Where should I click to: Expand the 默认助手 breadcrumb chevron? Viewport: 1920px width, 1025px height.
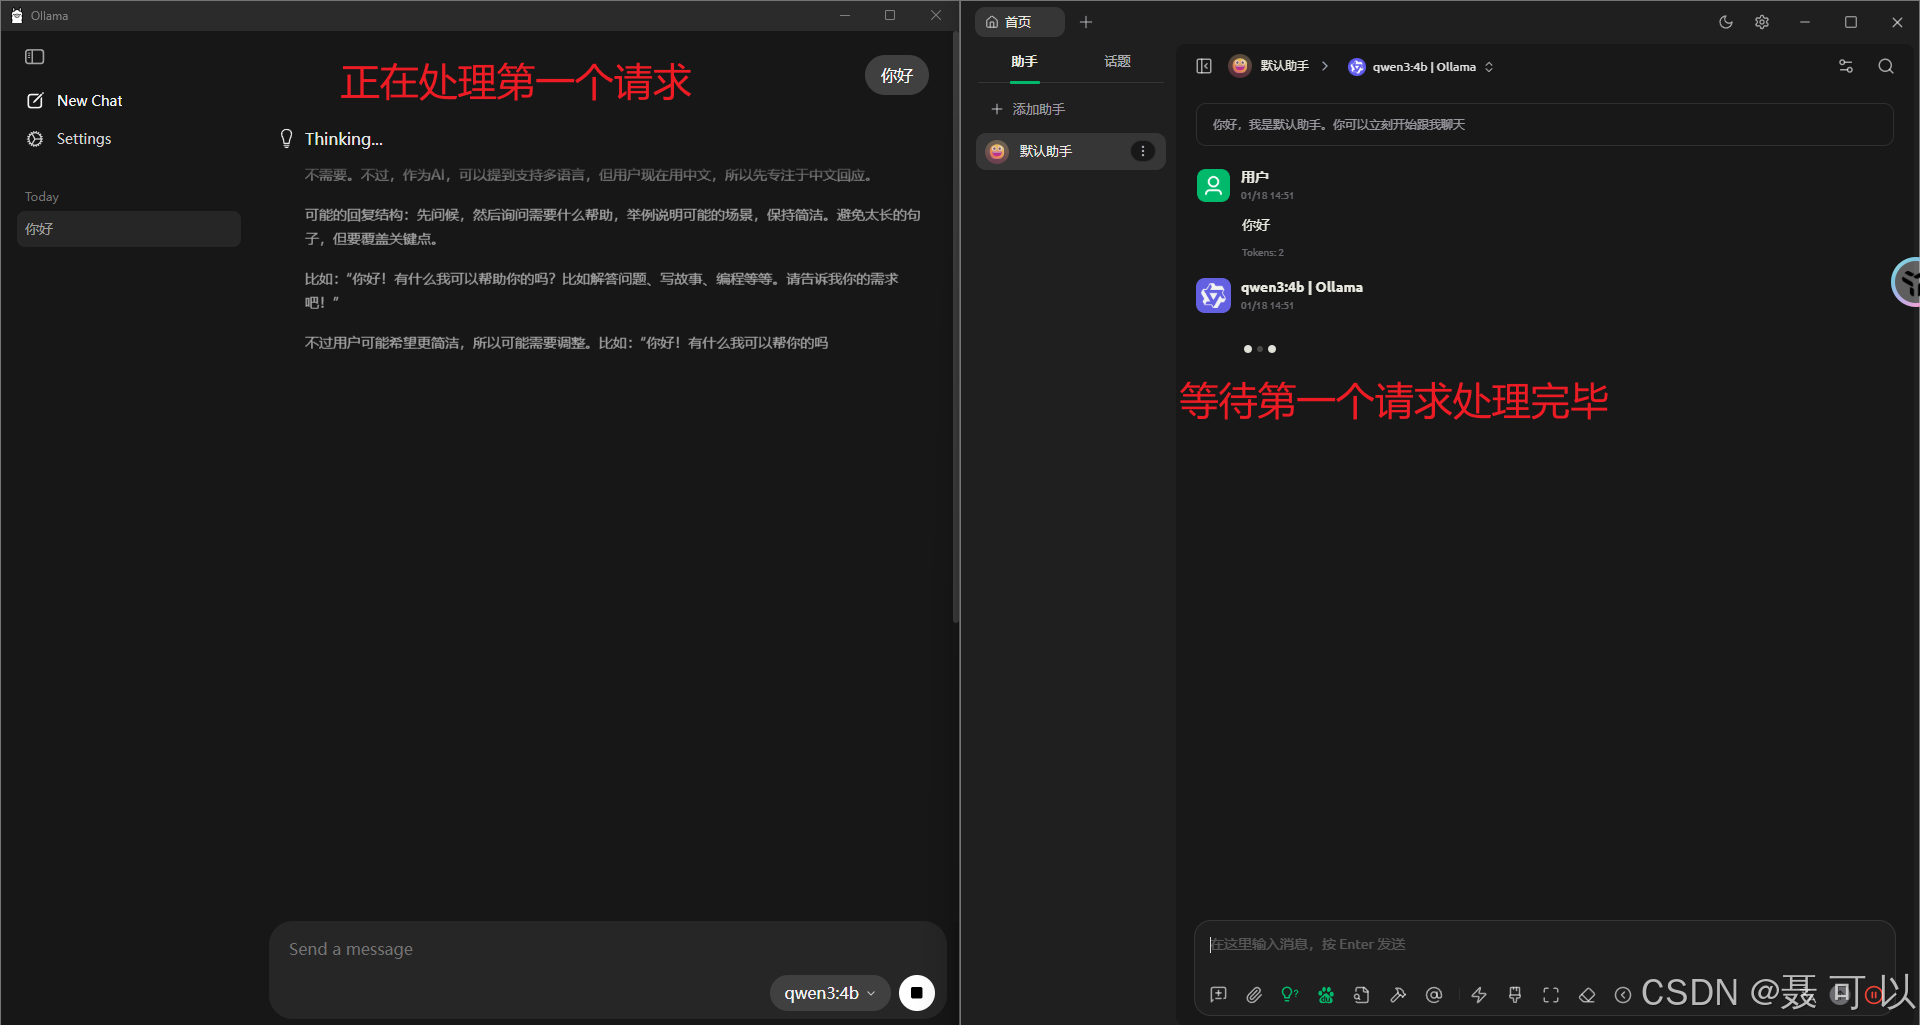click(1325, 66)
